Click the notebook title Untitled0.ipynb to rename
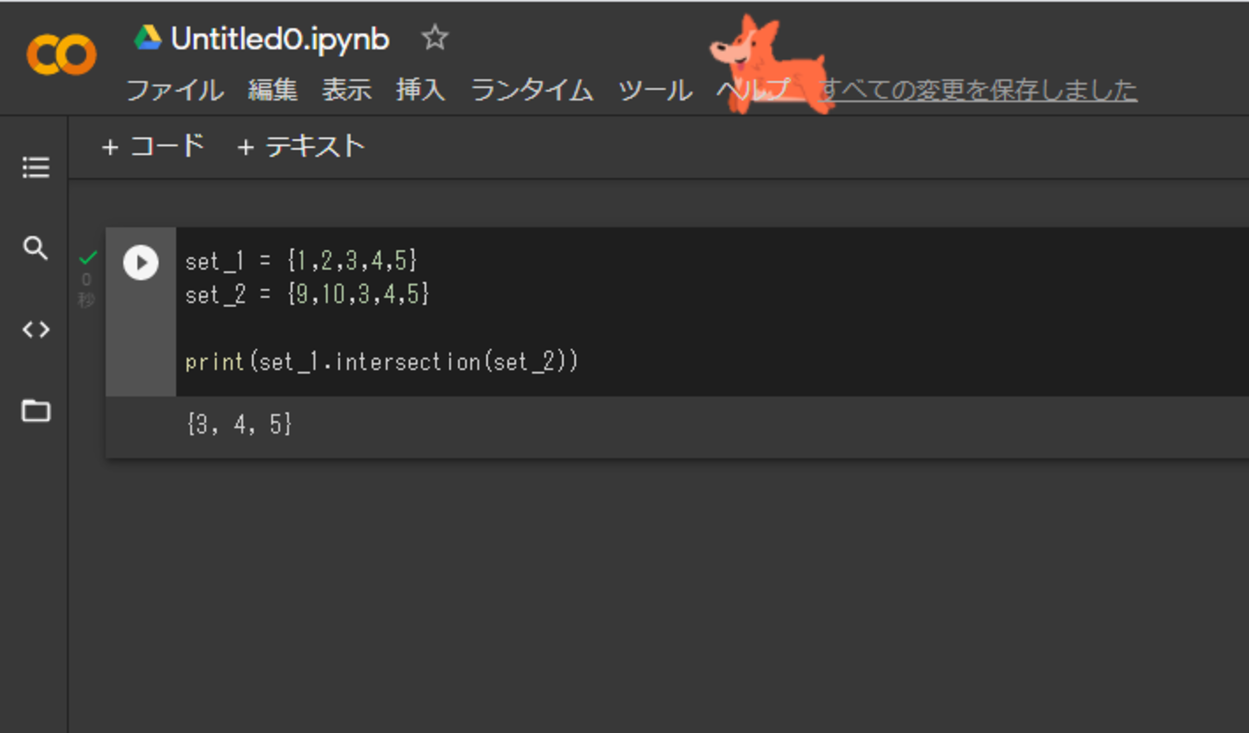The image size is (1249, 733). pos(280,39)
